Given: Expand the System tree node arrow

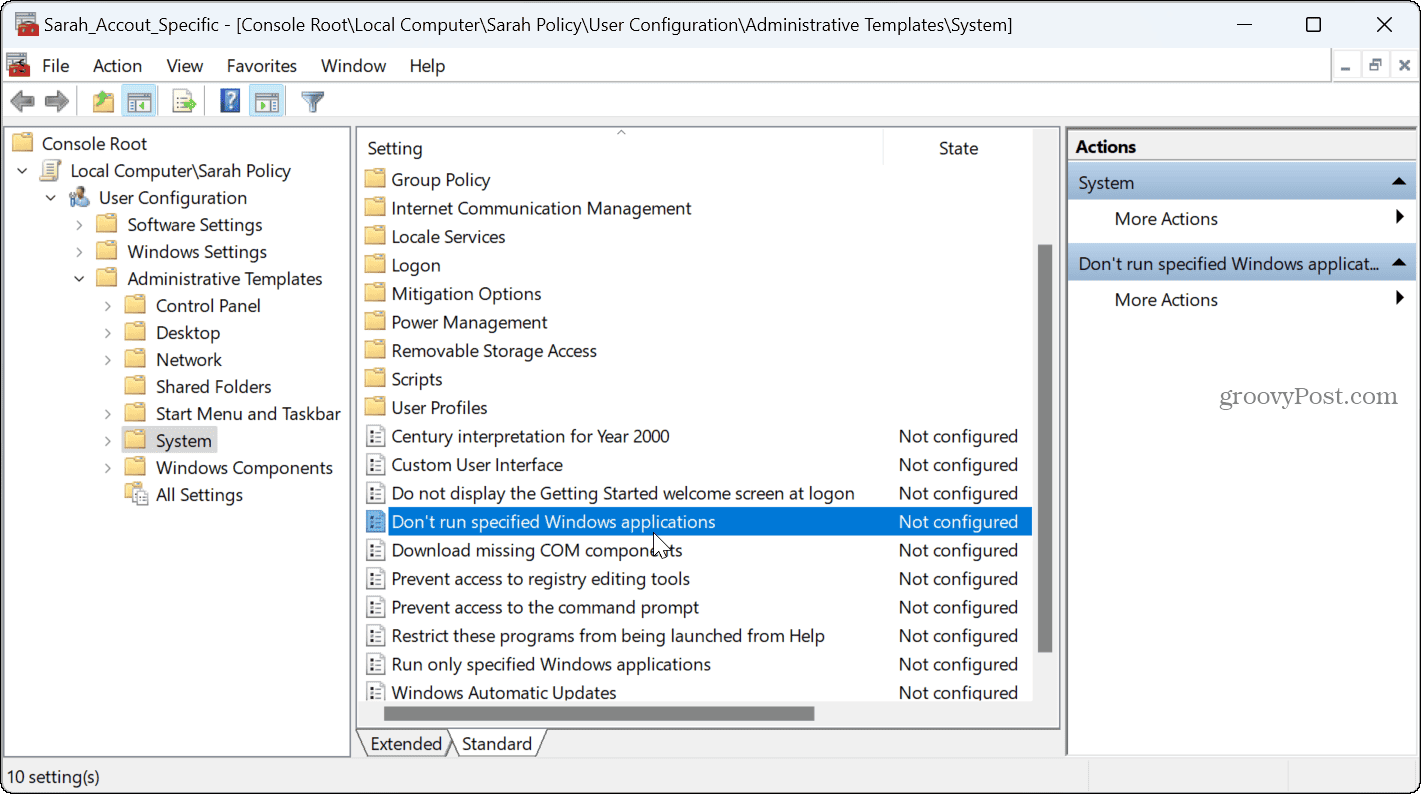Looking at the screenshot, I should pyautogui.click(x=108, y=441).
